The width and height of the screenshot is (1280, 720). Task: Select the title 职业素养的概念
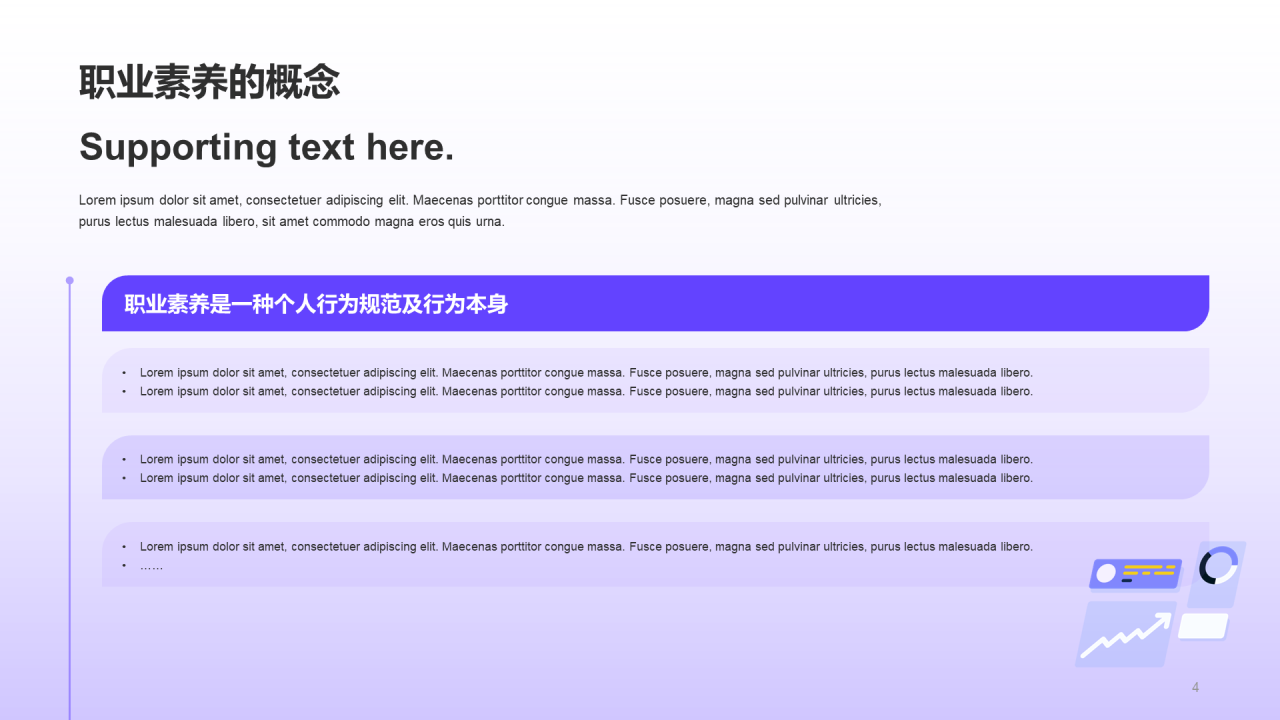(209, 82)
